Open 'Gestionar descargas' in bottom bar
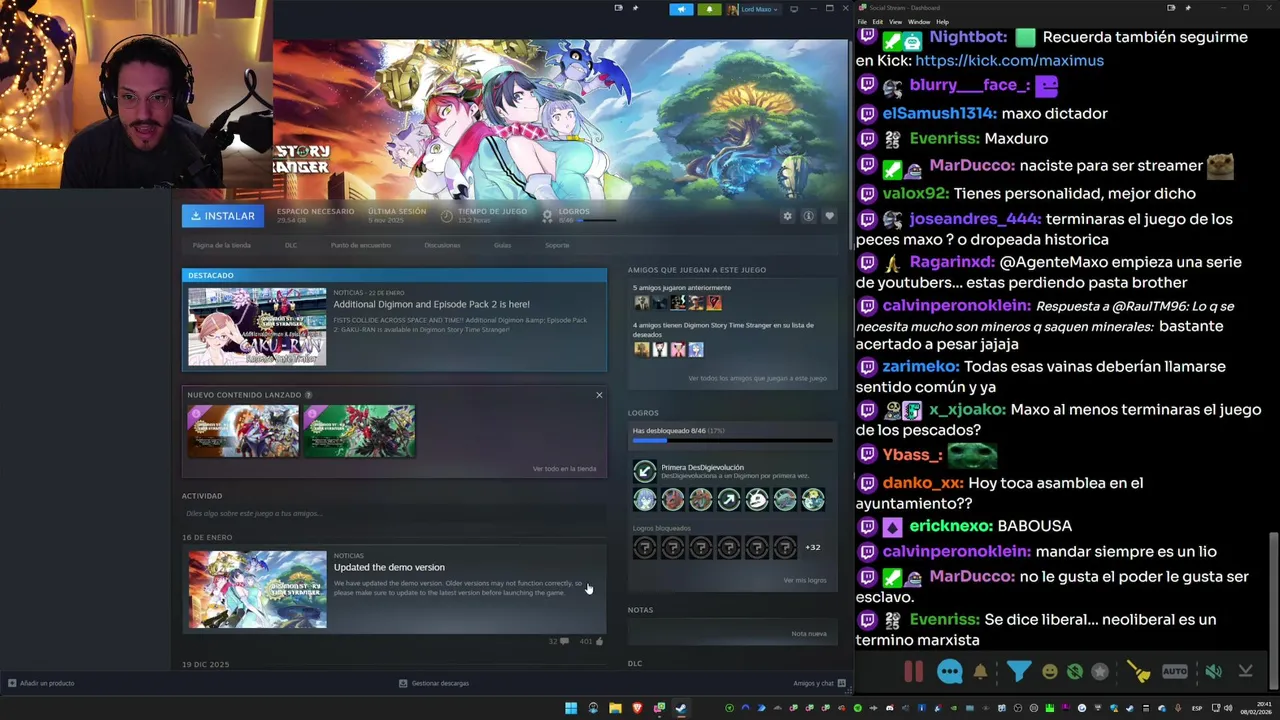The image size is (1280, 720). [x=434, y=683]
